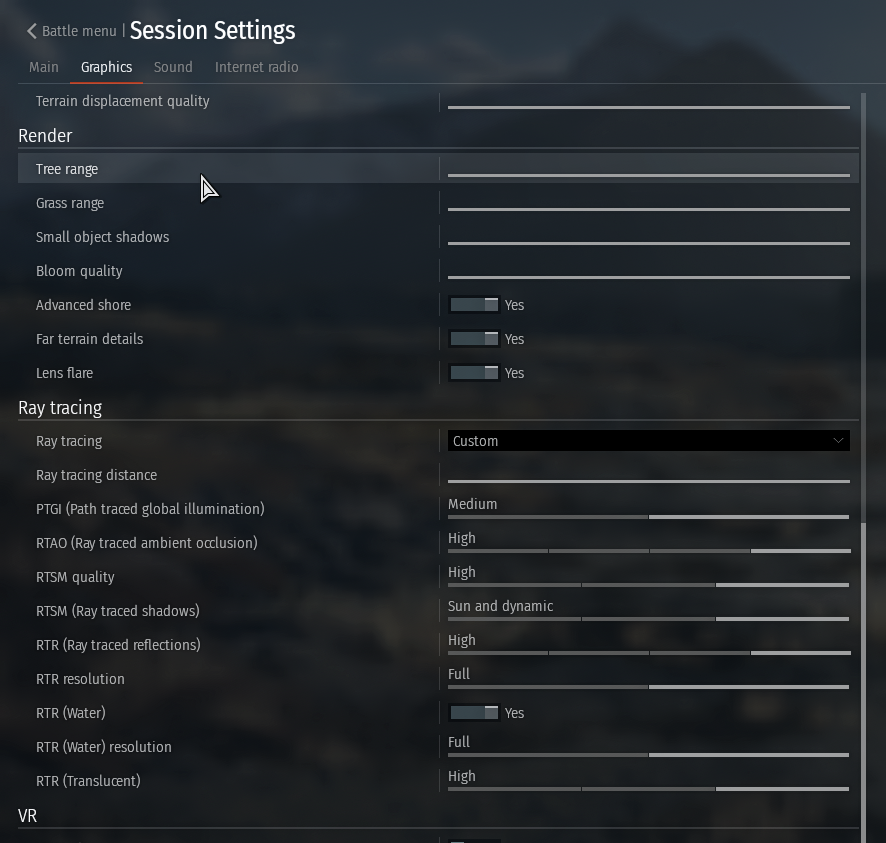Change RTAO High quality slider
886x843 pixels.
coord(649,551)
